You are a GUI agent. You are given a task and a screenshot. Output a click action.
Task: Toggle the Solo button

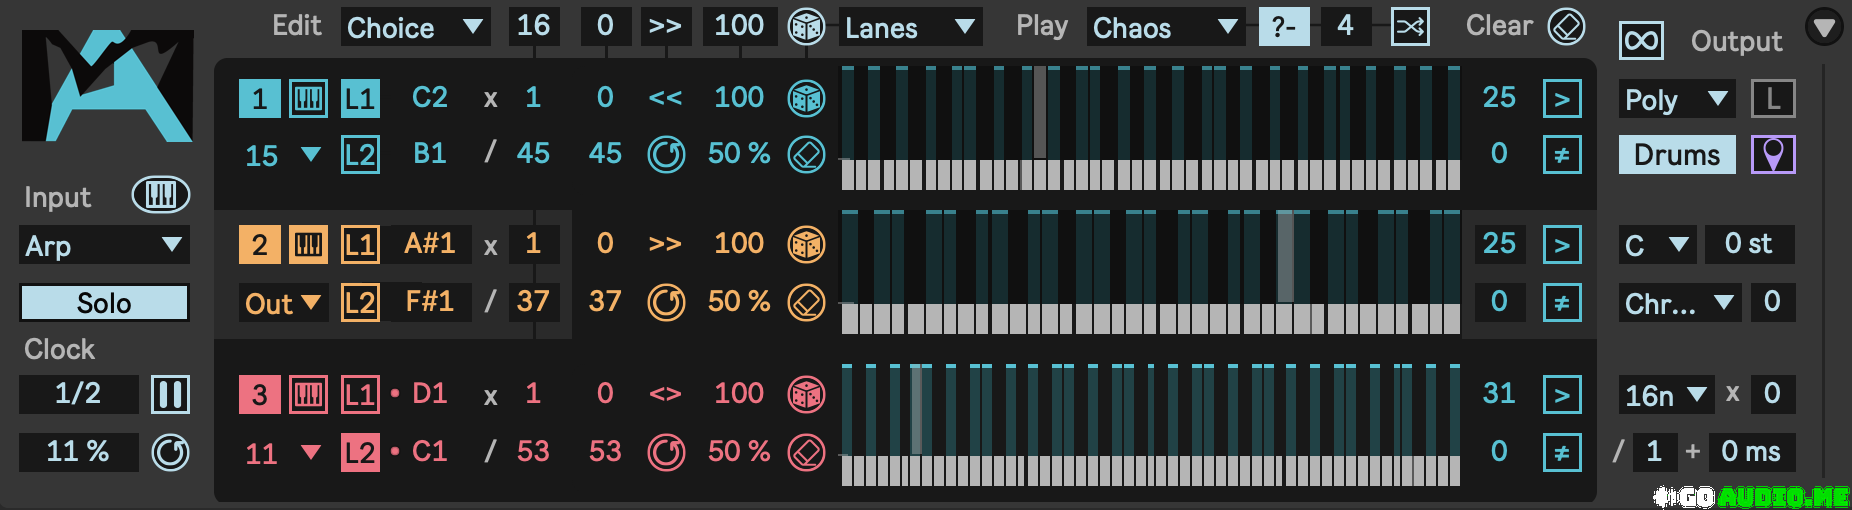click(104, 303)
